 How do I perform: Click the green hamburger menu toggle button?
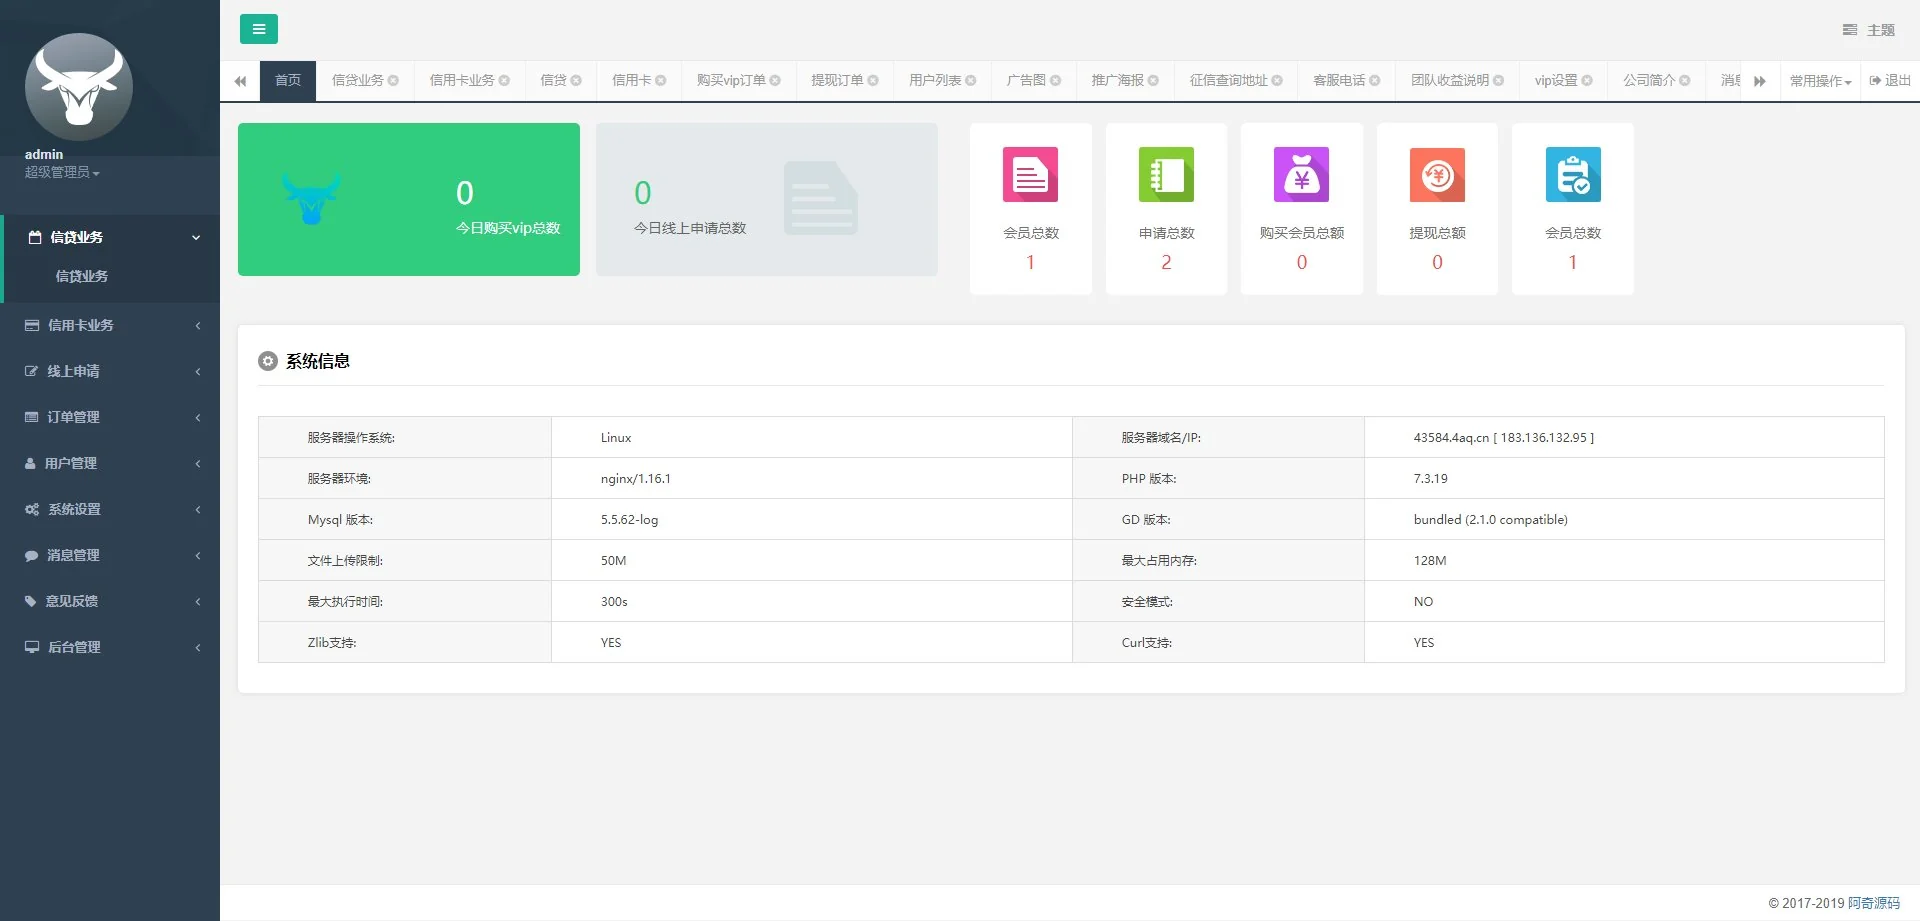pyautogui.click(x=258, y=29)
